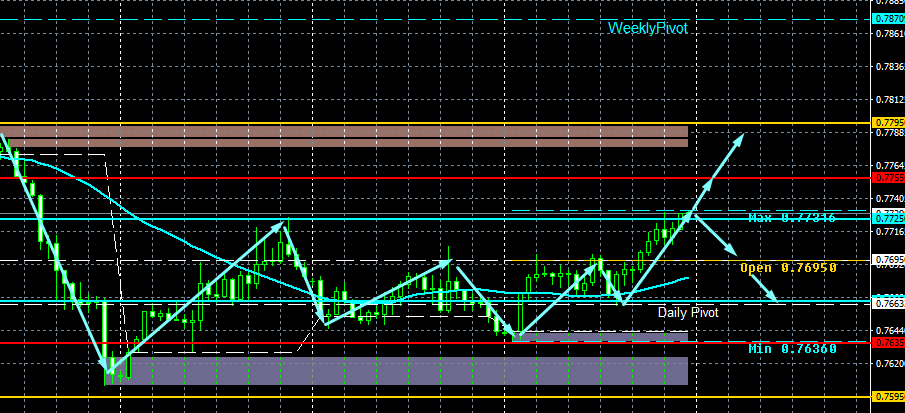Click the 0.7836 price axis value

tap(889, 66)
